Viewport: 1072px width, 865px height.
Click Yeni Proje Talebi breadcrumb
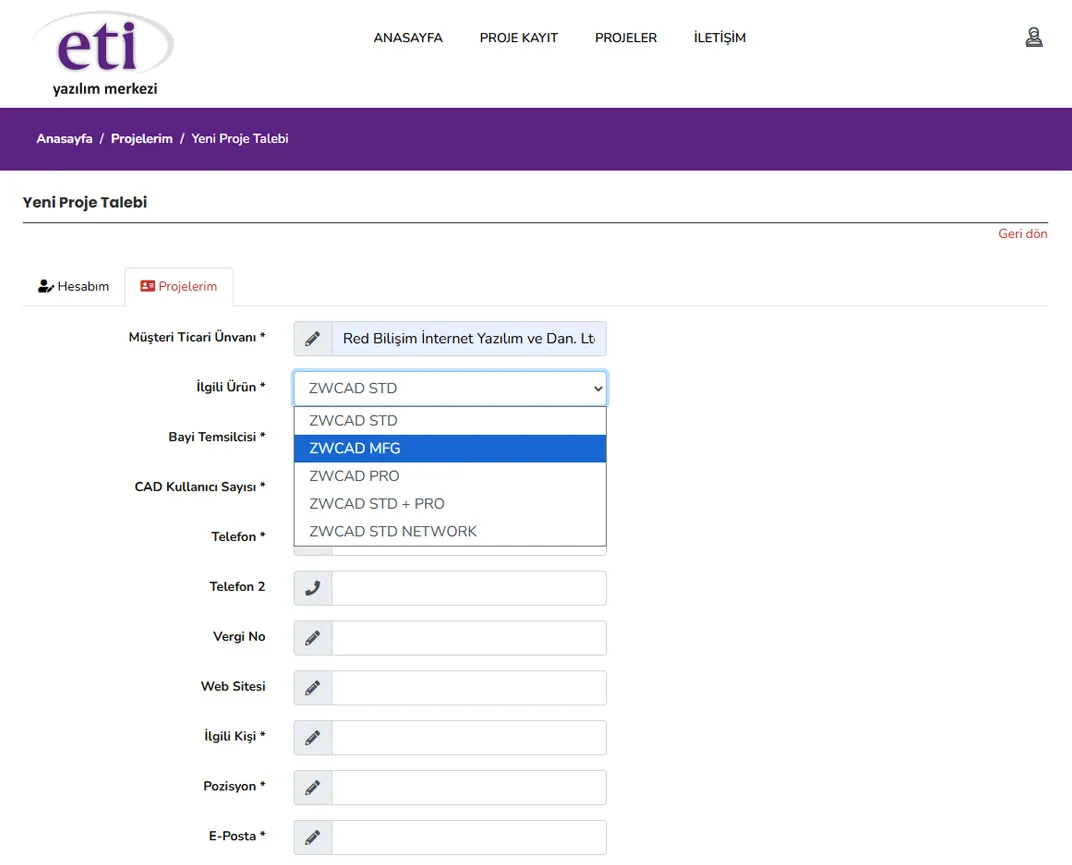[240, 139]
